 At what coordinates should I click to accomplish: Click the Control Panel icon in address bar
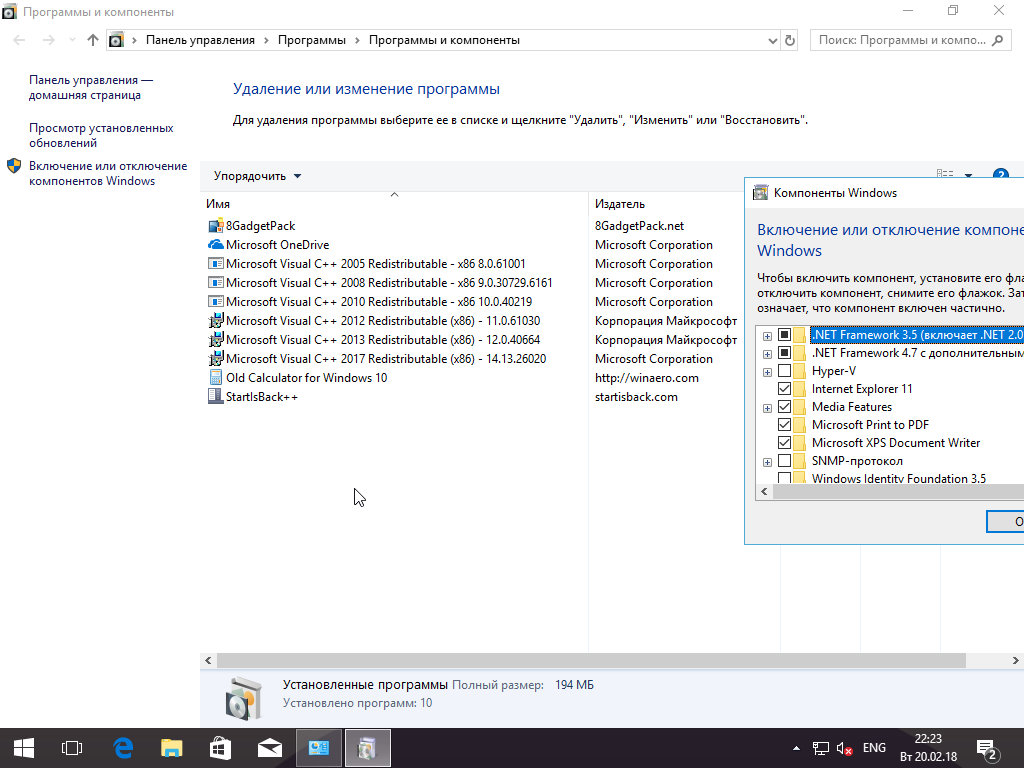click(x=116, y=40)
